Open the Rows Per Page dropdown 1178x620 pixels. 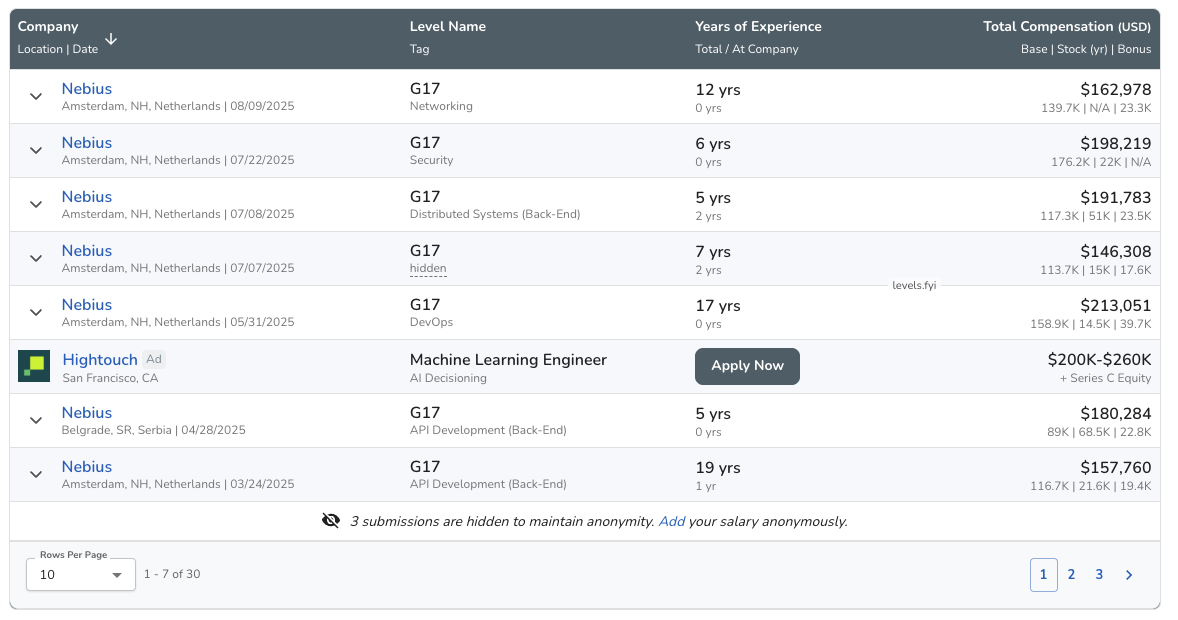pyautogui.click(x=80, y=575)
